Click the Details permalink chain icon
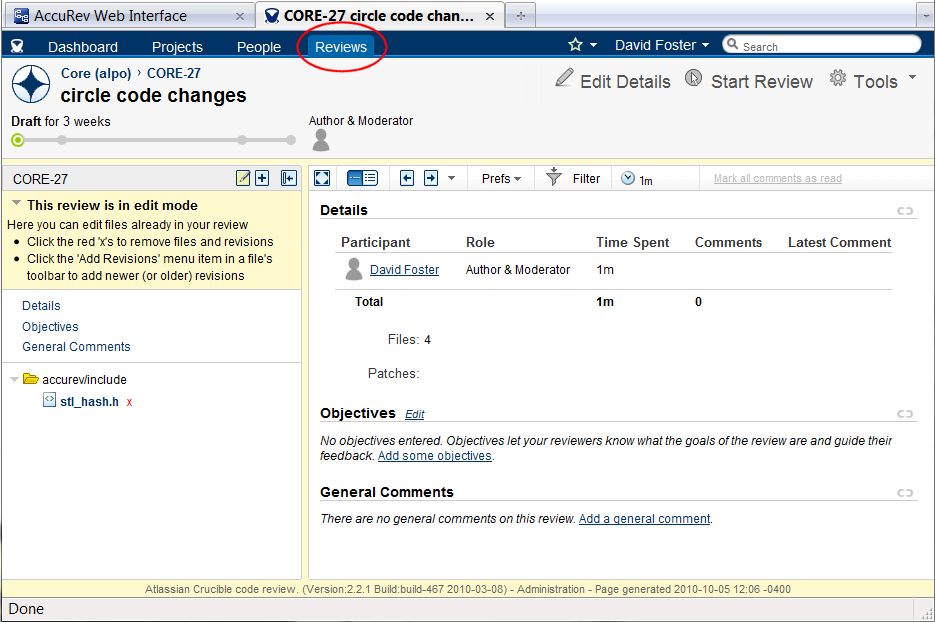 click(905, 211)
